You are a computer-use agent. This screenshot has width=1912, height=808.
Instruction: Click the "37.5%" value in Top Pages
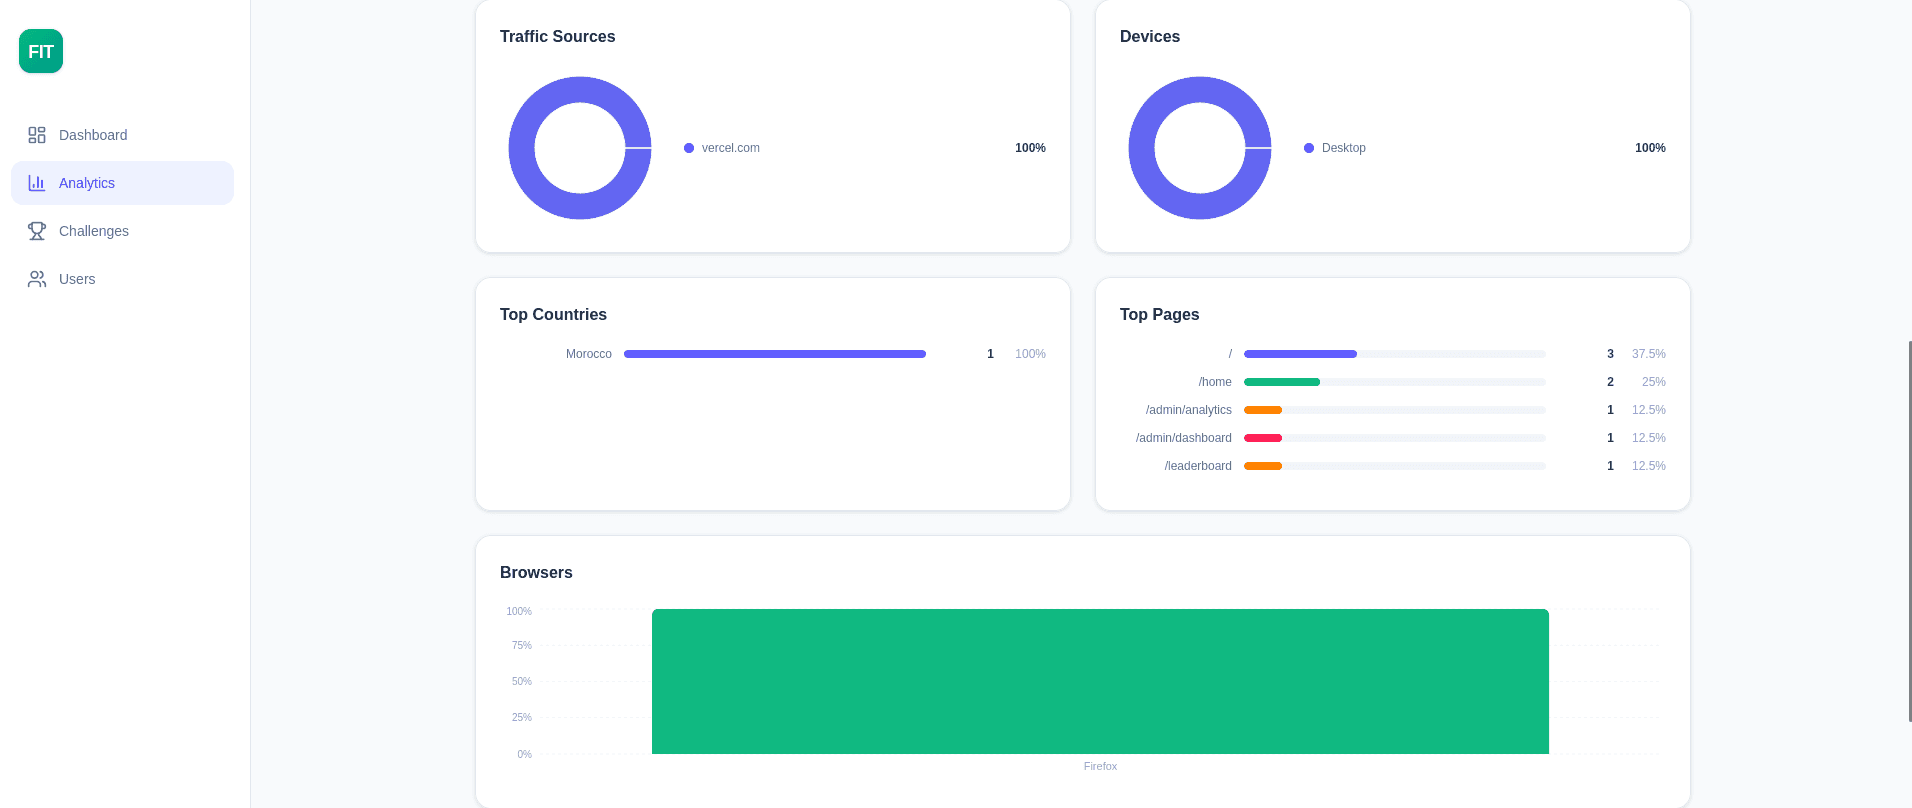1649,354
